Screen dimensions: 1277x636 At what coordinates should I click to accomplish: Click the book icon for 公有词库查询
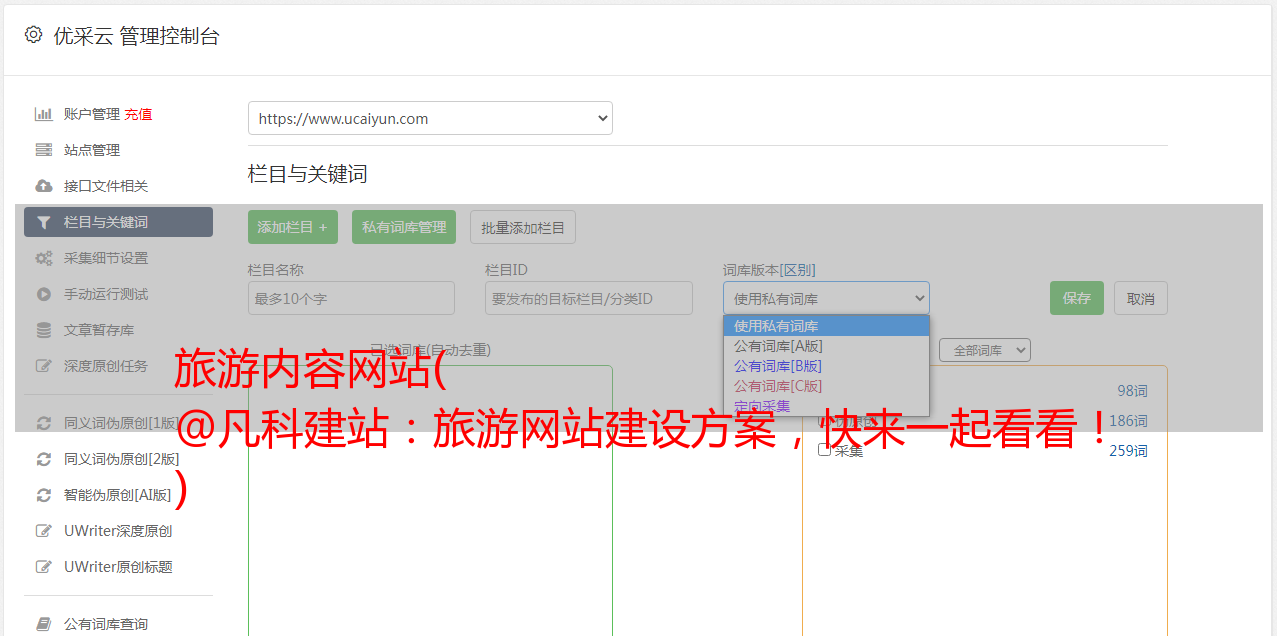[x=44, y=624]
